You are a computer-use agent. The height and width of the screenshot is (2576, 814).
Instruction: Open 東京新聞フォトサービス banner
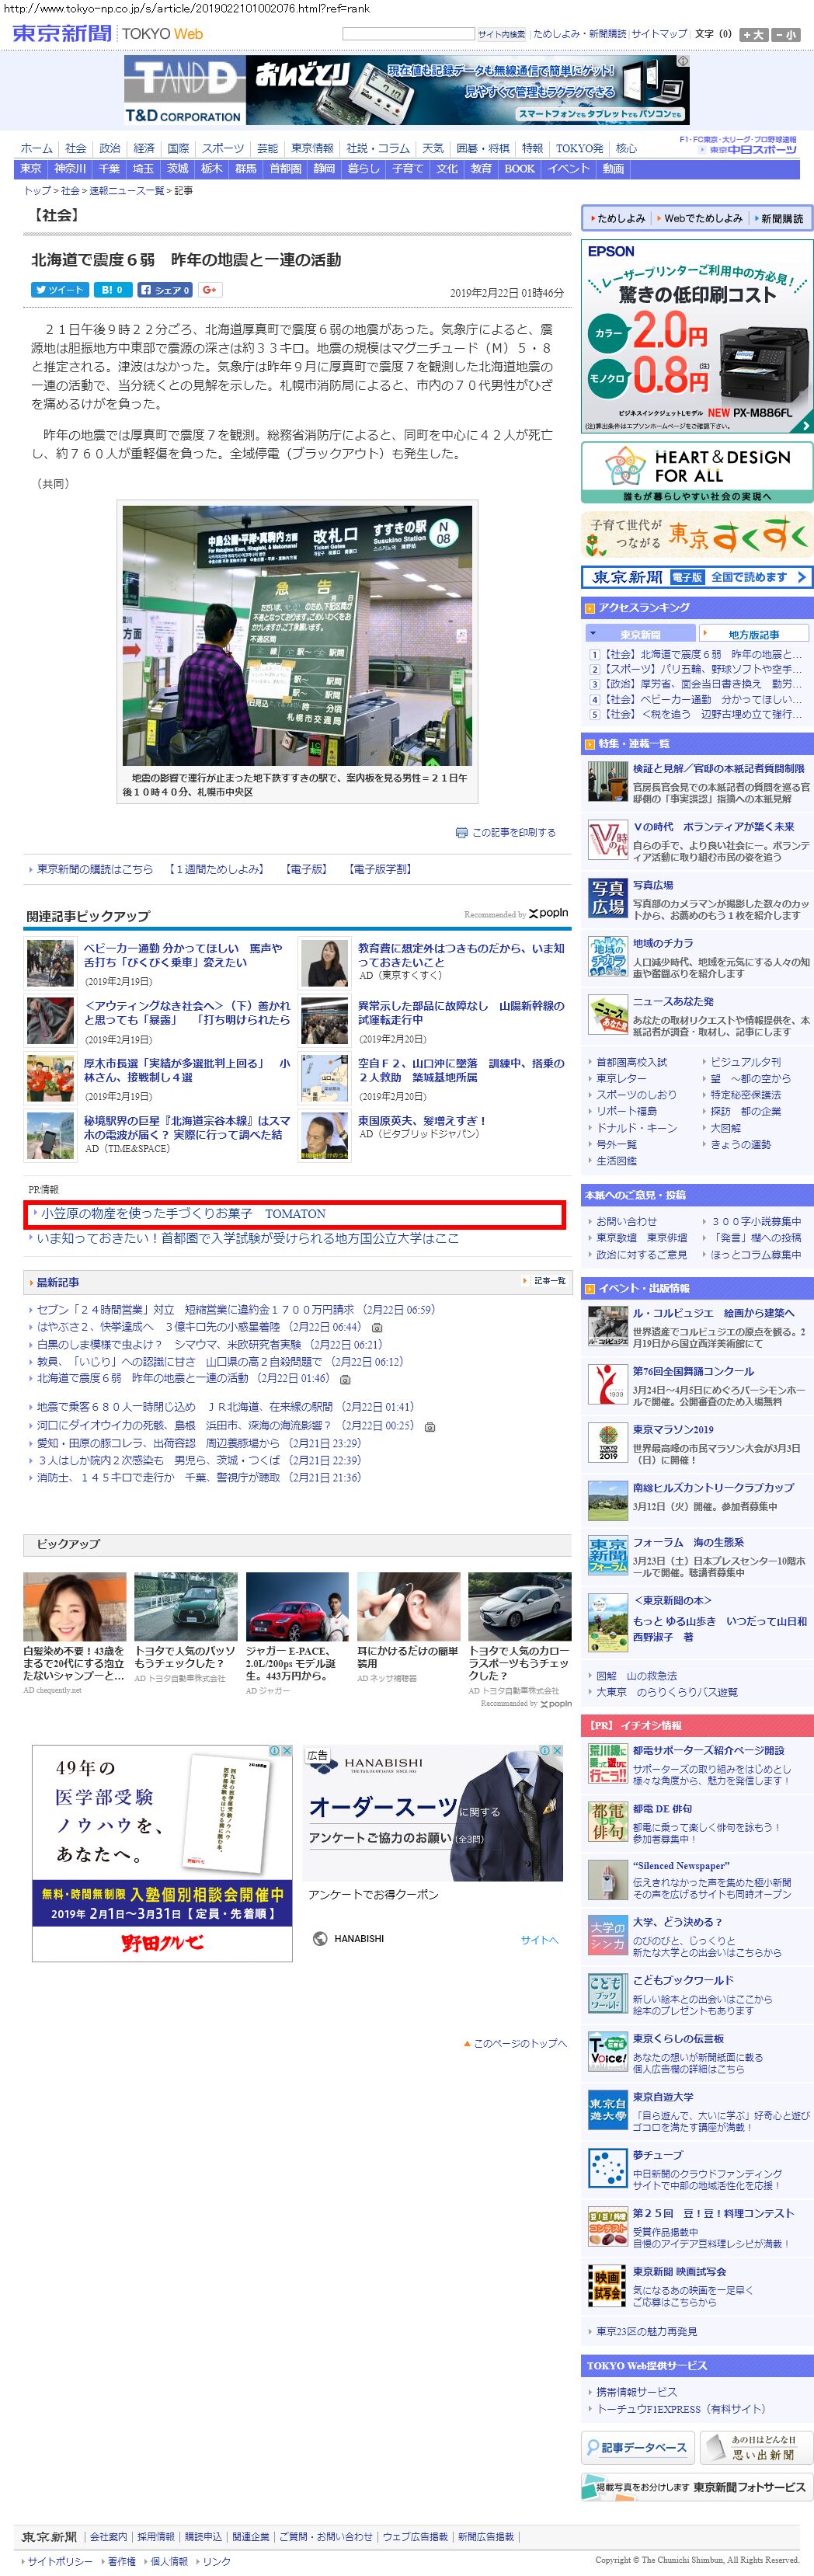[x=697, y=2487]
